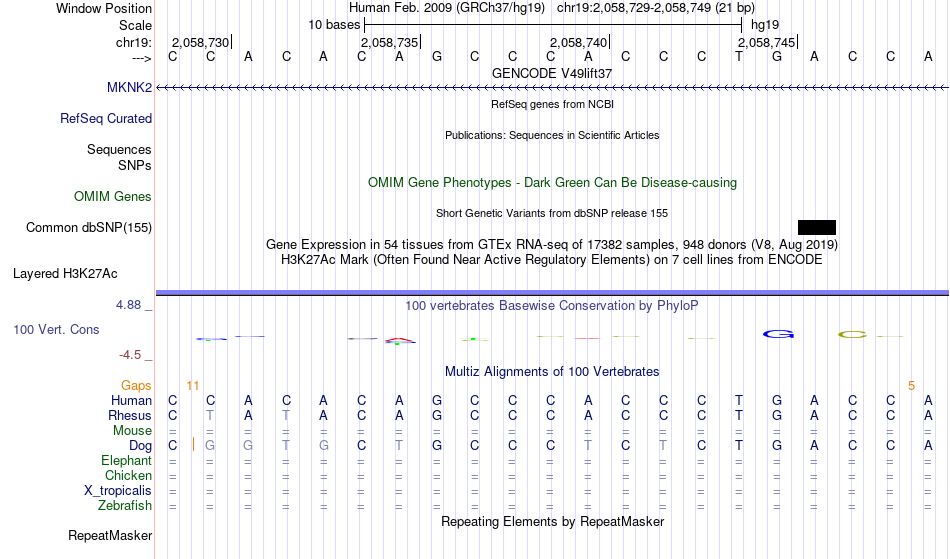The height and width of the screenshot is (559, 950).
Task: Click the Multiz Alignments of 100 Vertebrates title
Action: click(x=552, y=372)
